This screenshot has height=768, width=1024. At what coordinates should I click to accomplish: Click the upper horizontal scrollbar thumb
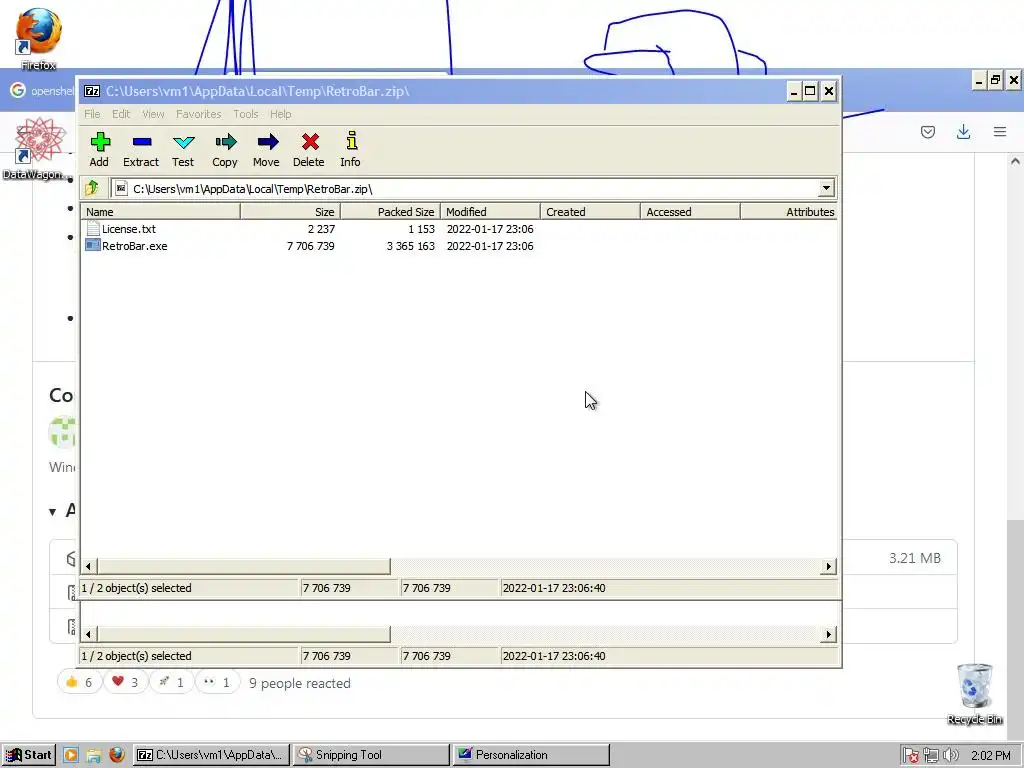point(244,566)
